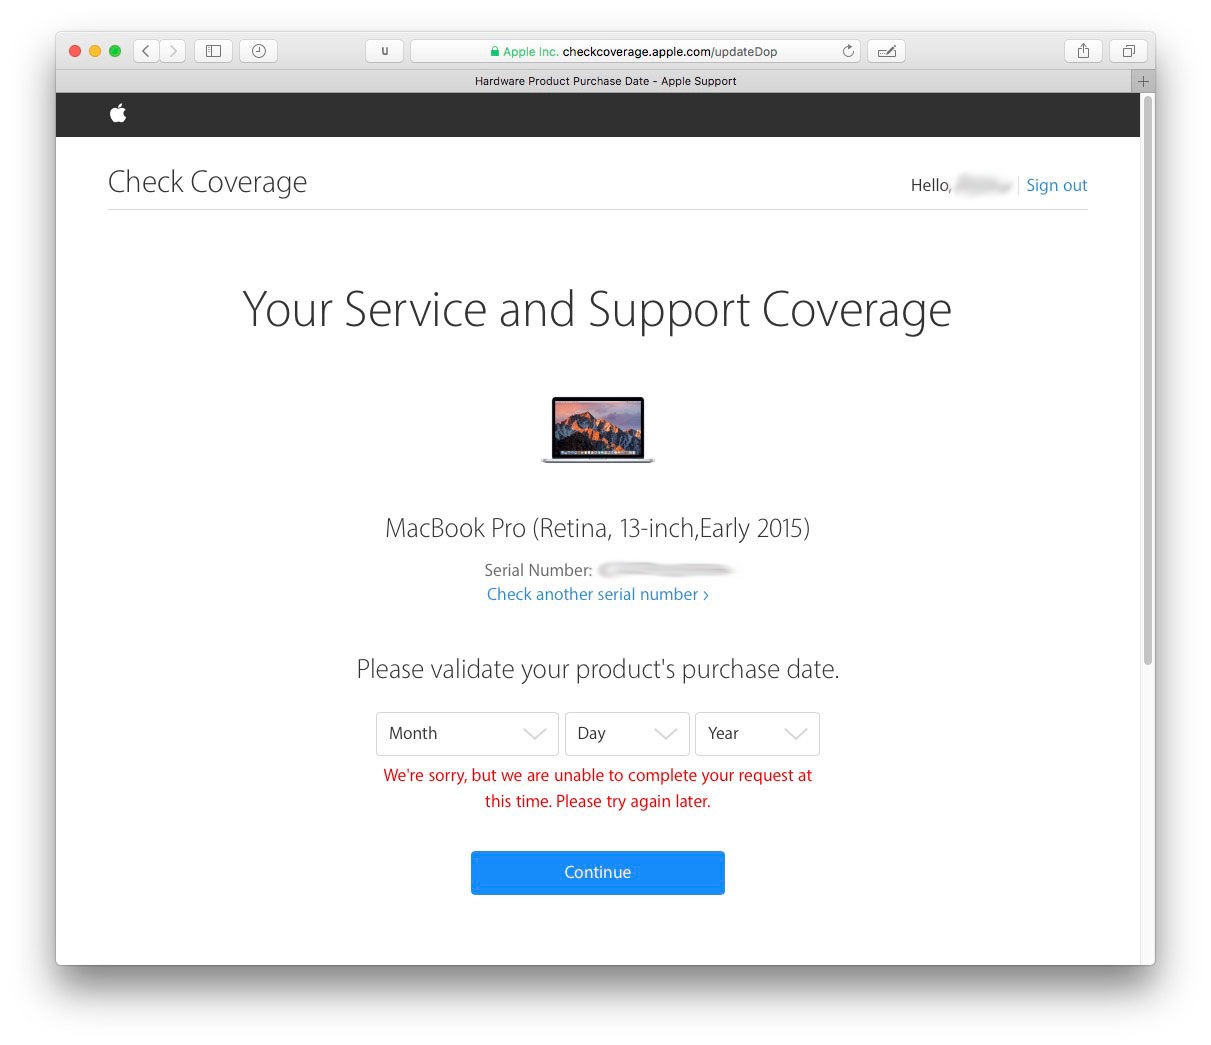Click the red 'We're sorry' error message
The width and height of the screenshot is (1211, 1045).
(x=598, y=788)
